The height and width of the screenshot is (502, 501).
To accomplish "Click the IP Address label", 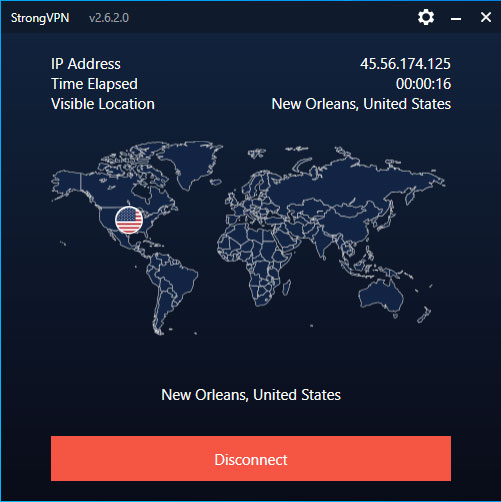I will pos(86,64).
